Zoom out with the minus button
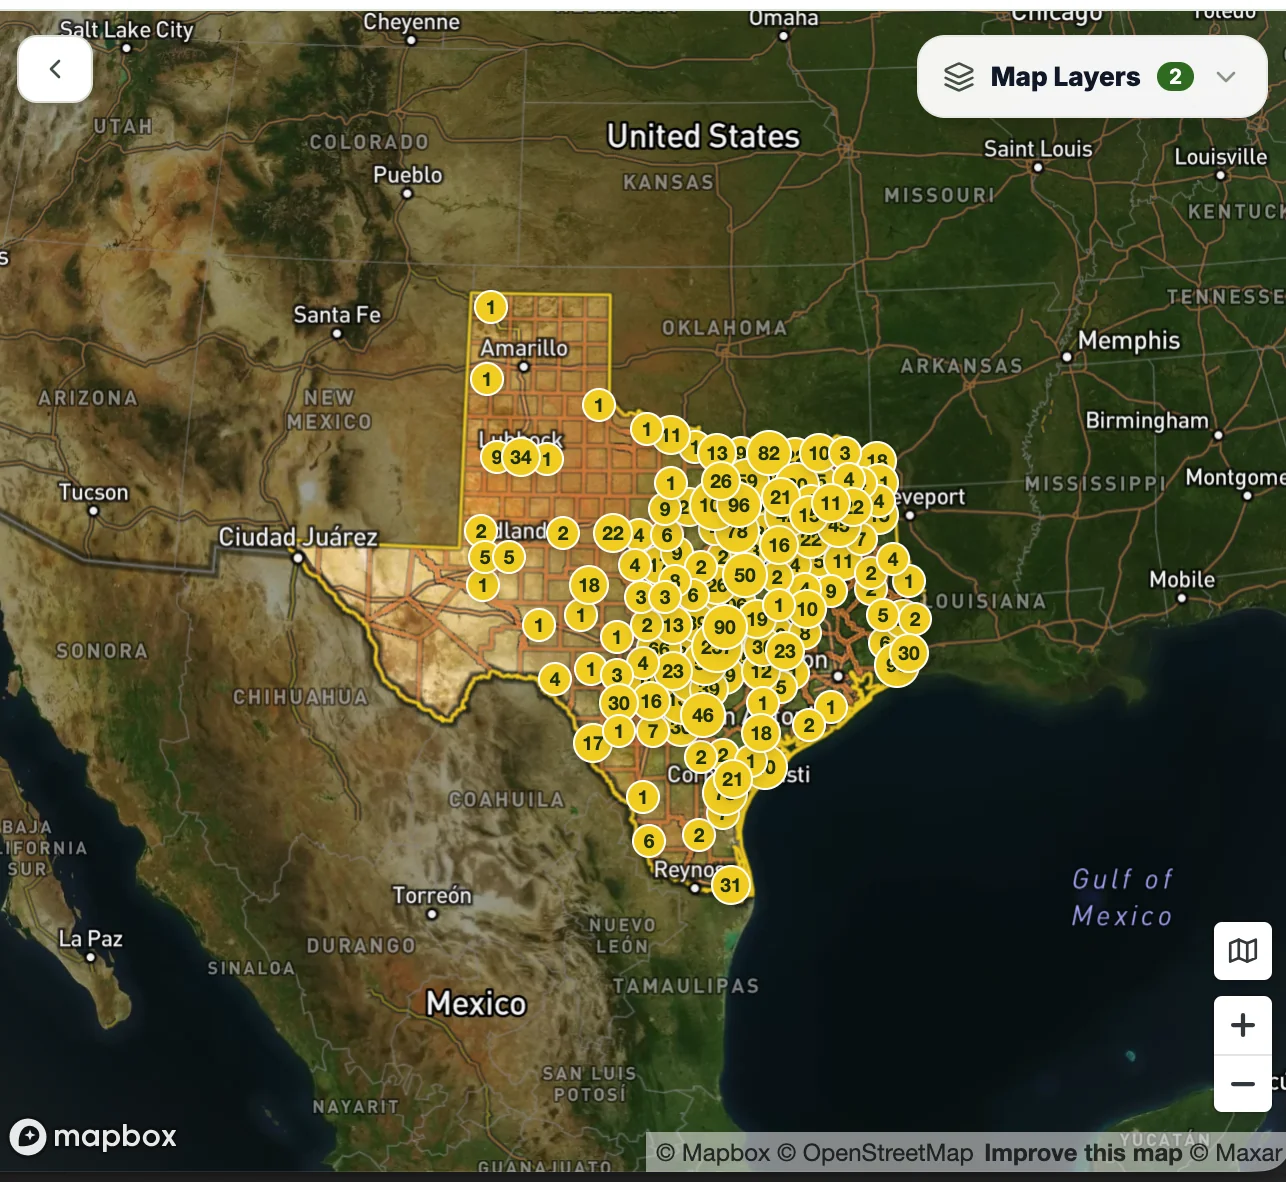 tap(1243, 1083)
